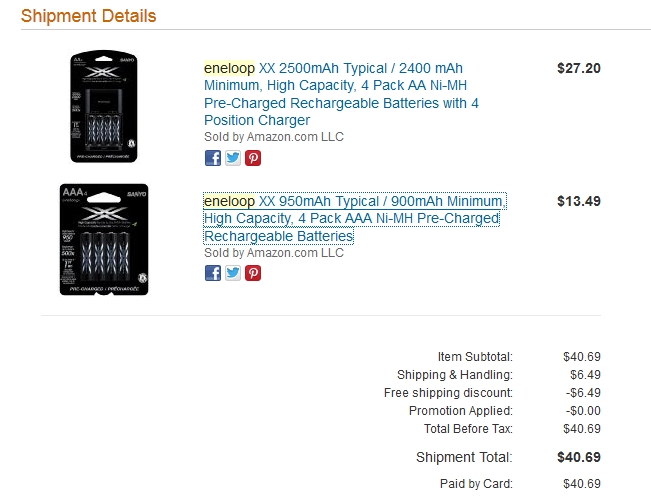651x497 pixels.
Task: Open the AA batteries with charger product image
Action: pos(104,107)
